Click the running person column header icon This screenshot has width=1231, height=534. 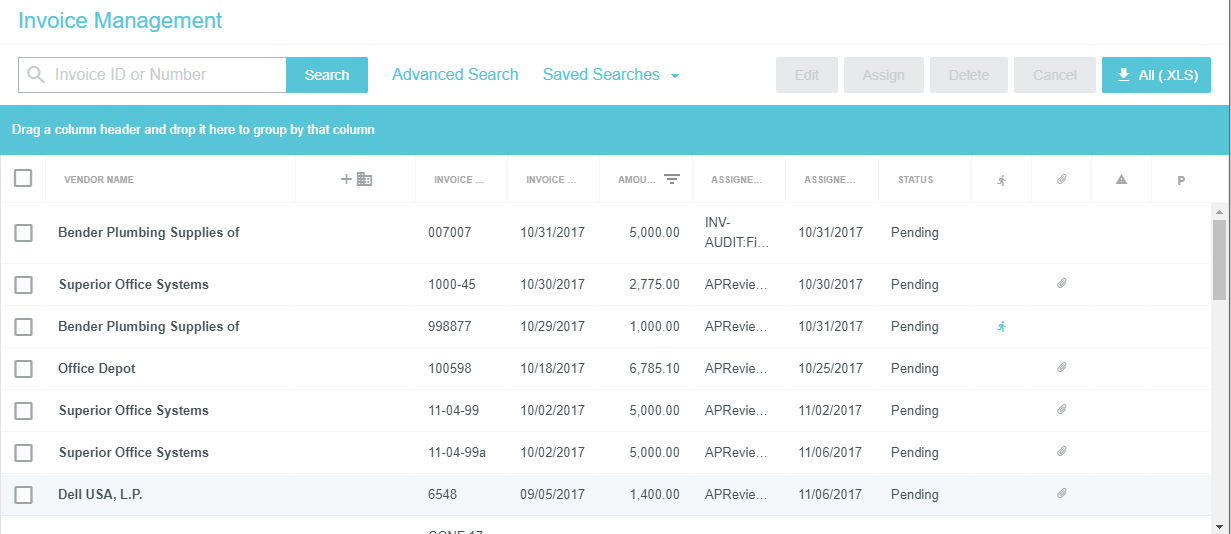point(1001,180)
